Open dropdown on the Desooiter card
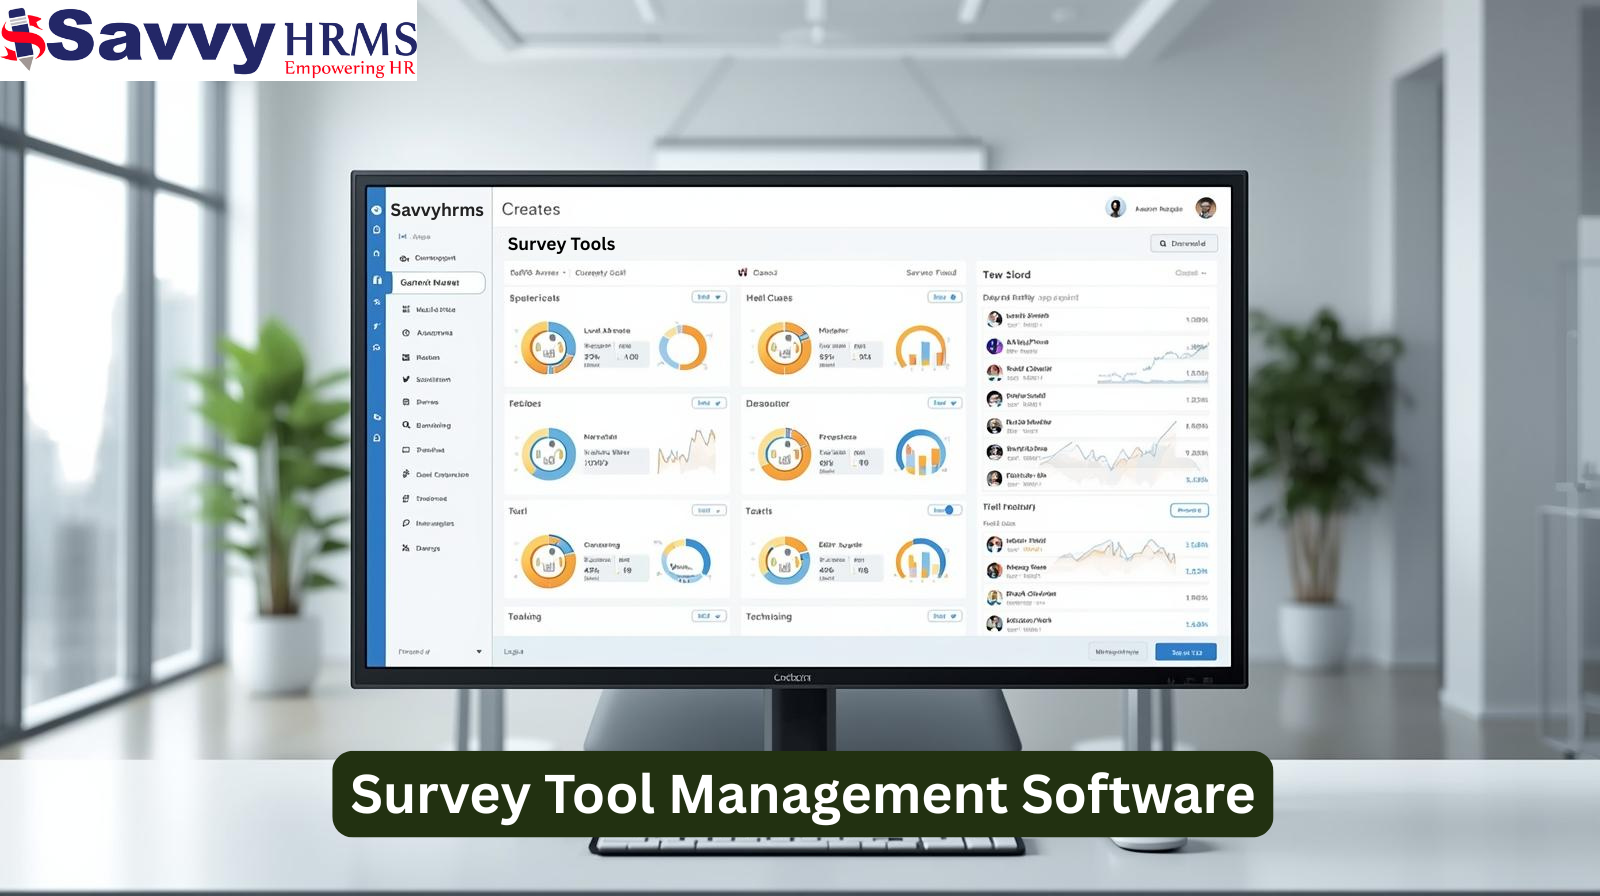This screenshot has height=896, width=1600. (x=945, y=403)
